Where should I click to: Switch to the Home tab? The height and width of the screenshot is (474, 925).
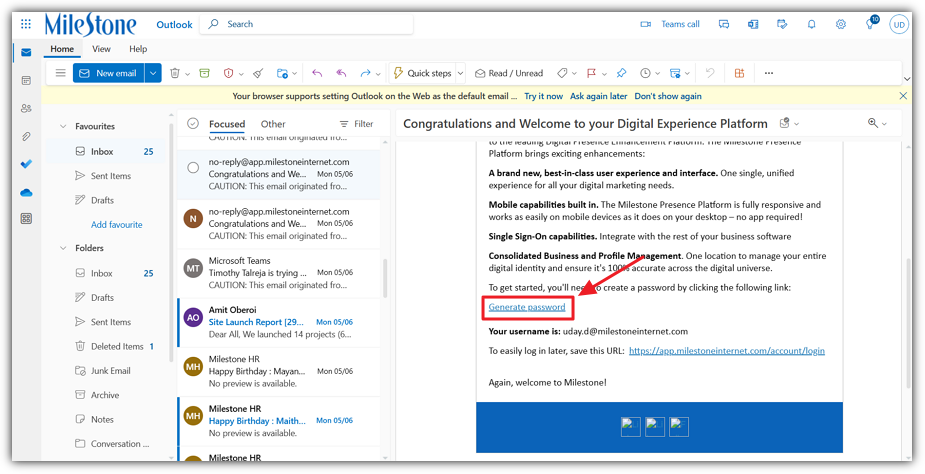(x=62, y=49)
